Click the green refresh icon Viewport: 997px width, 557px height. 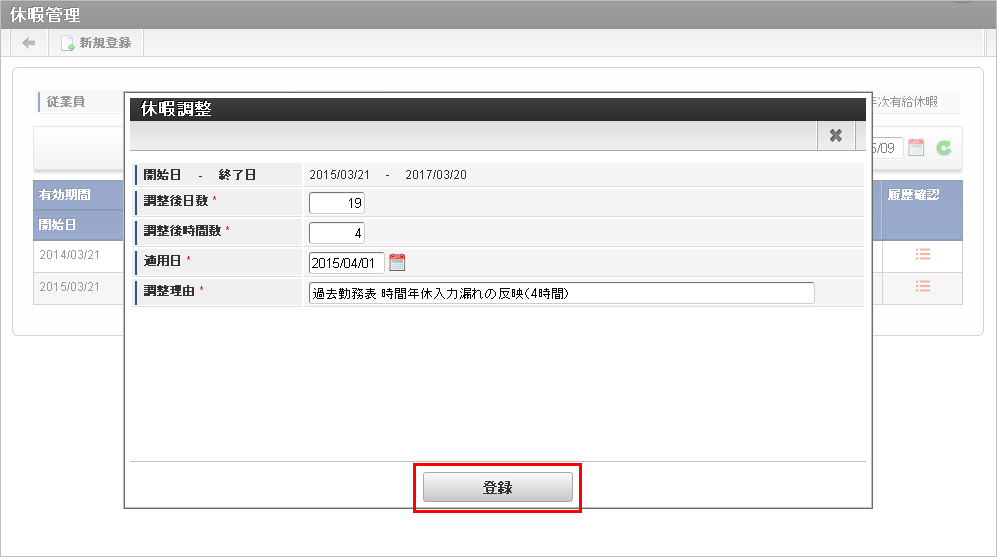tap(944, 148)
